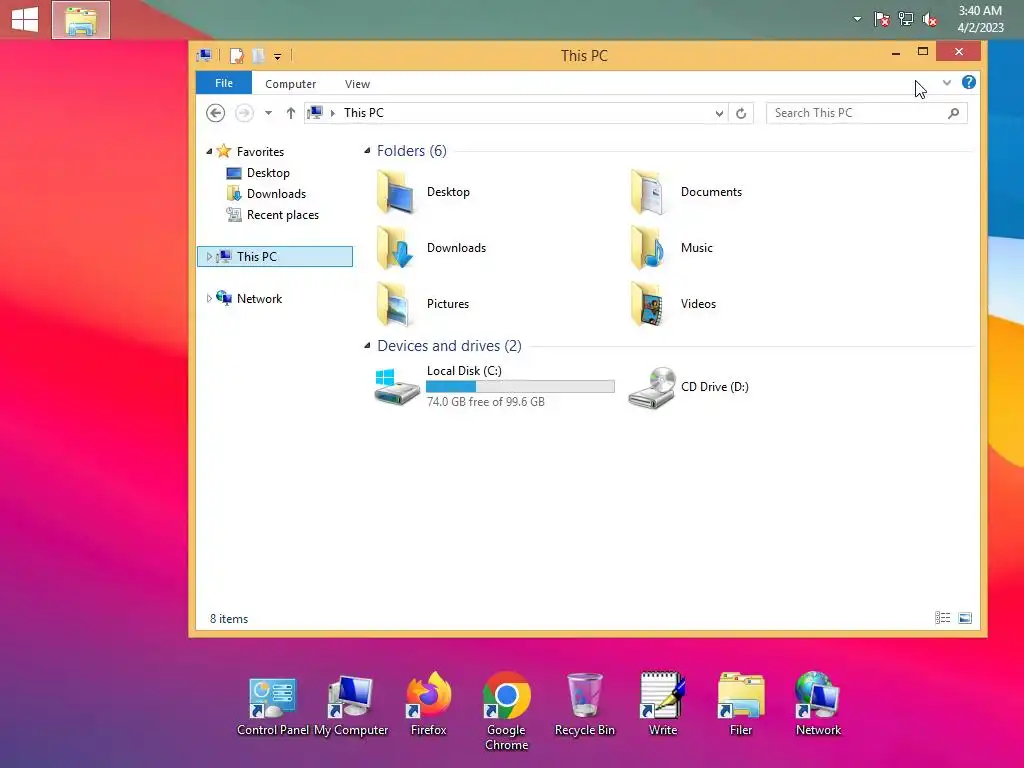
Task: Click the '8 items' status text
Action: click(x=229, y=618)
